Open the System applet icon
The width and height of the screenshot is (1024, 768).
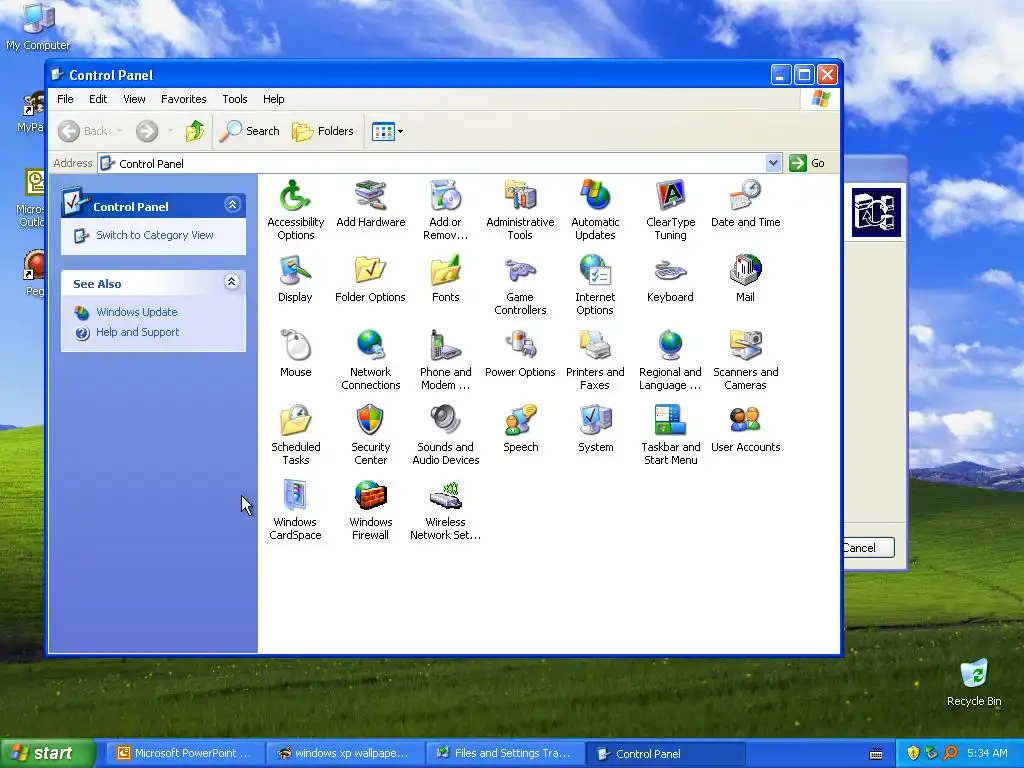pyautogui.click(x=595, y=421)
